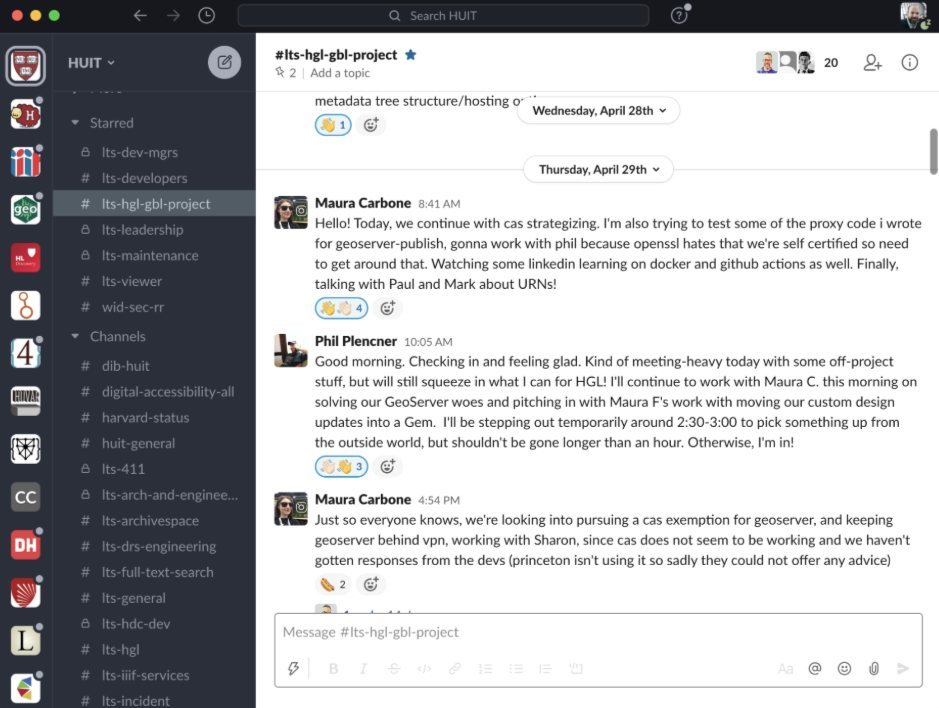Select the lts-hgl-gbl-project channel in sidebar

[155, 204]
